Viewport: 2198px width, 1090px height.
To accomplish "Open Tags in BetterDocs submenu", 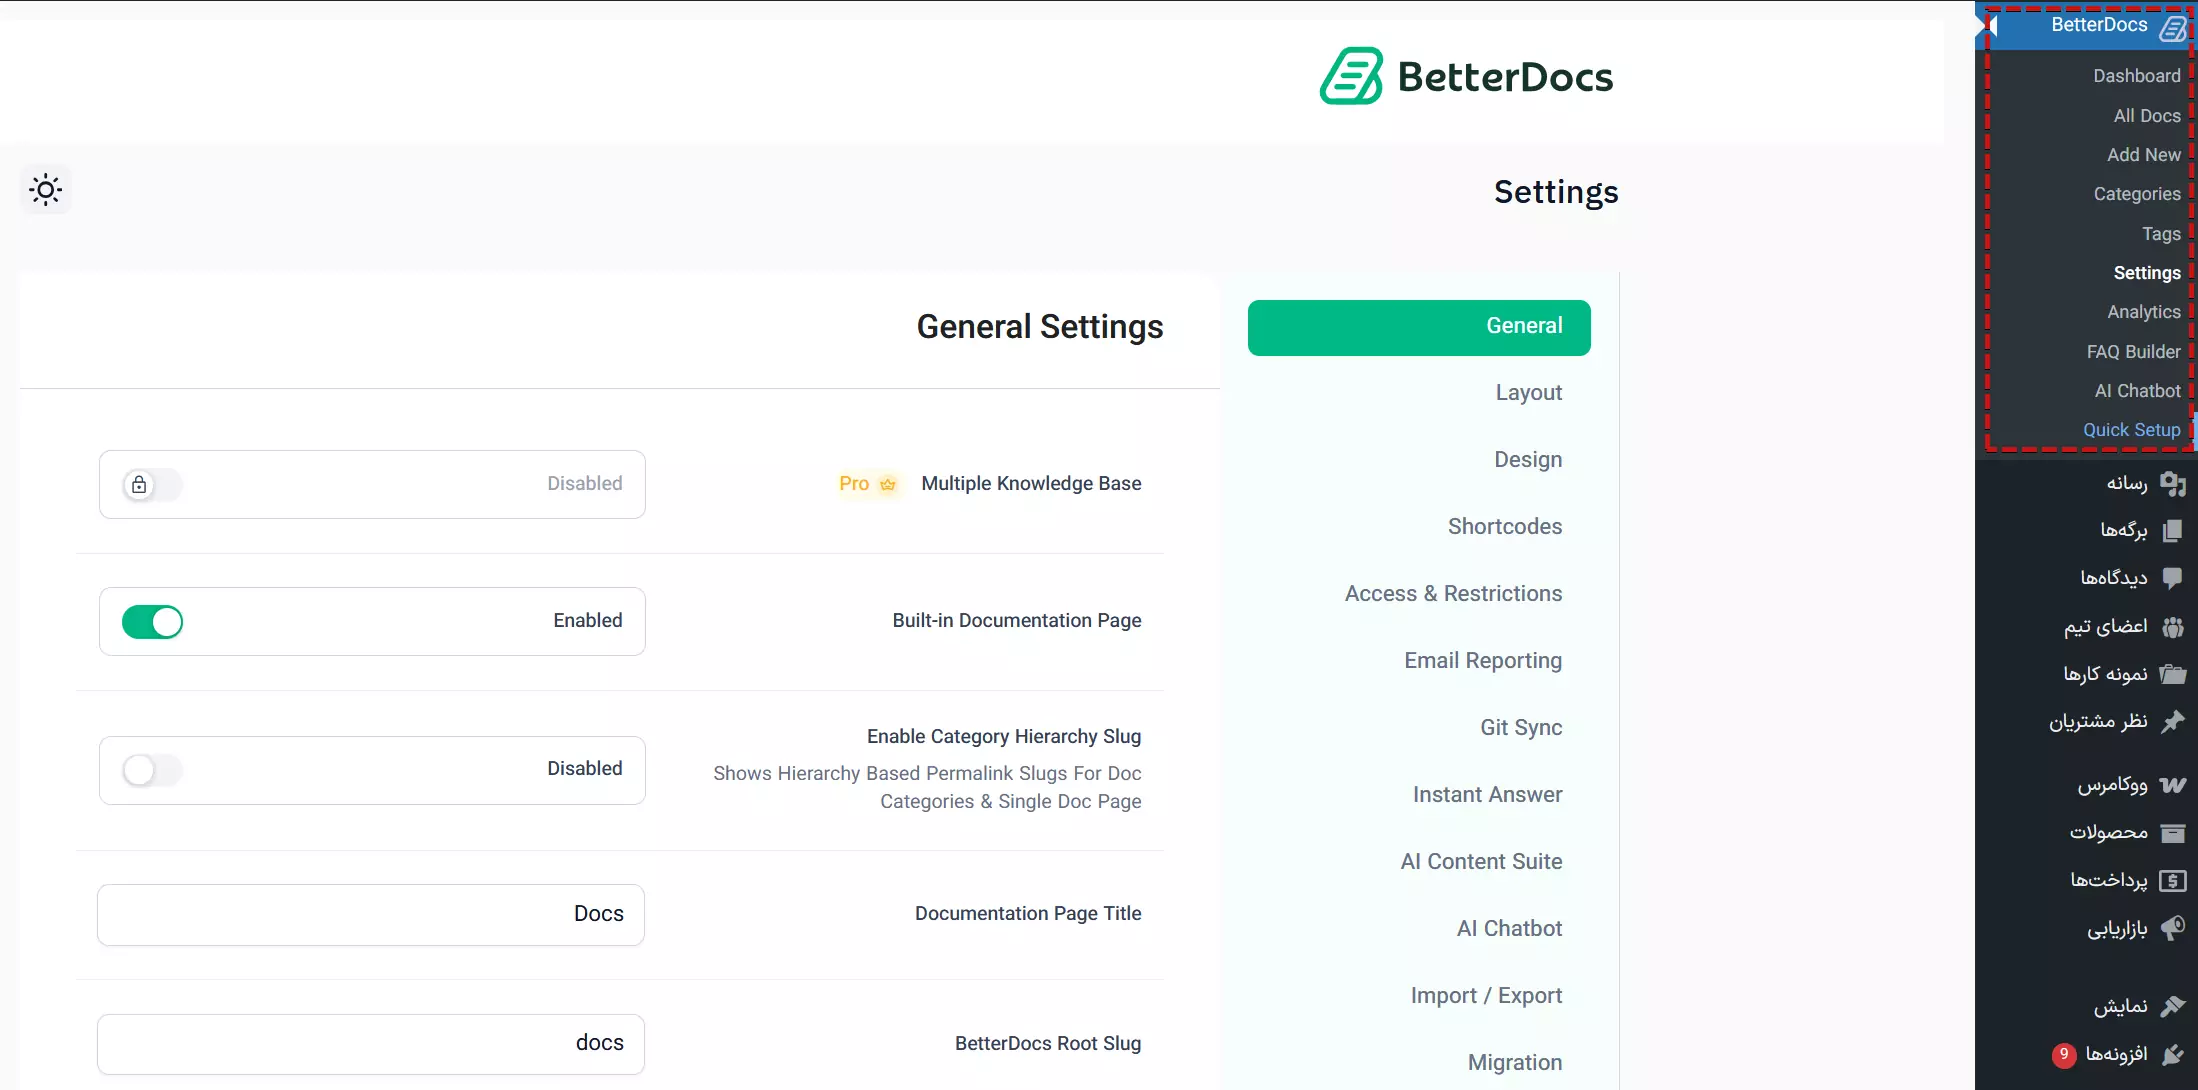I will point(2160,234).
